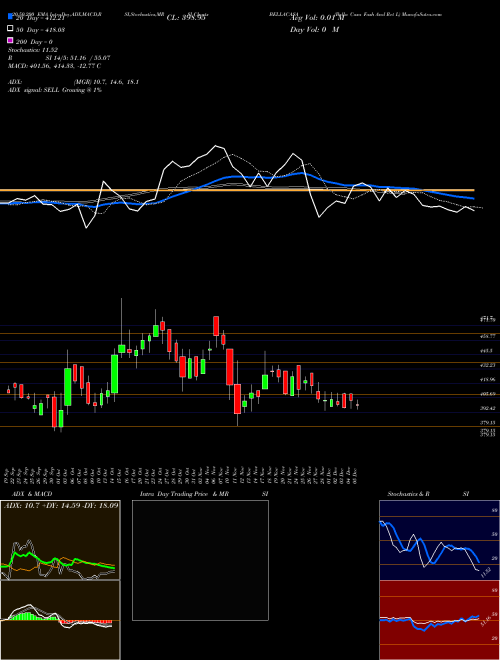500x660 pixels.
Task: Click the highest red candle near 06 Nov
Action: click(216, 327)
